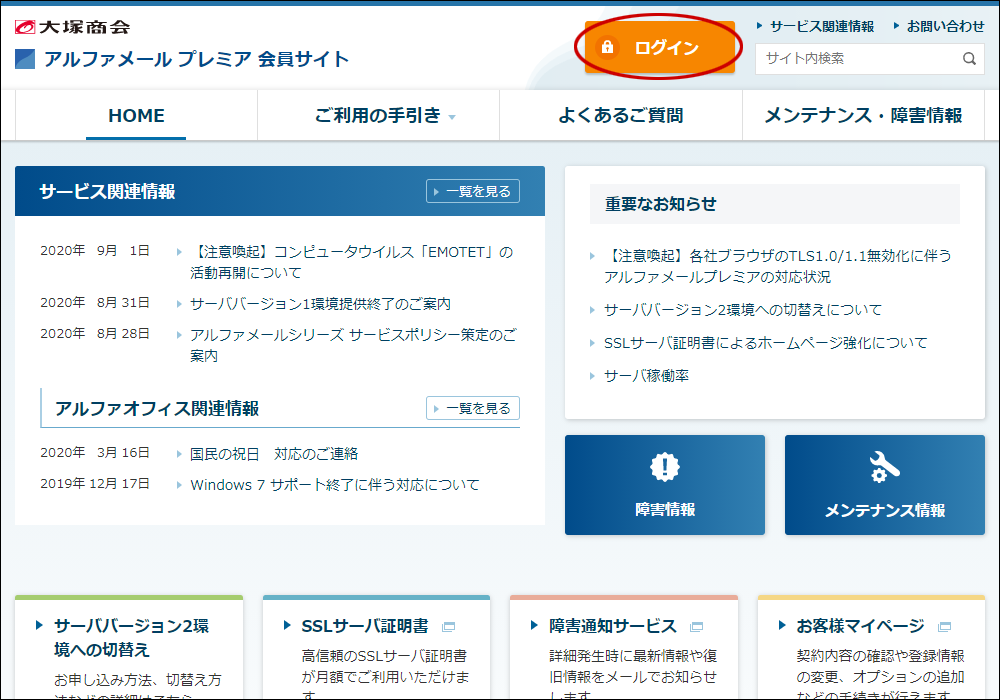This screenshot has height=700, width=1000.
Task: Click external-window icon beside 障害通知サービス
Action: tap(696, 627)
